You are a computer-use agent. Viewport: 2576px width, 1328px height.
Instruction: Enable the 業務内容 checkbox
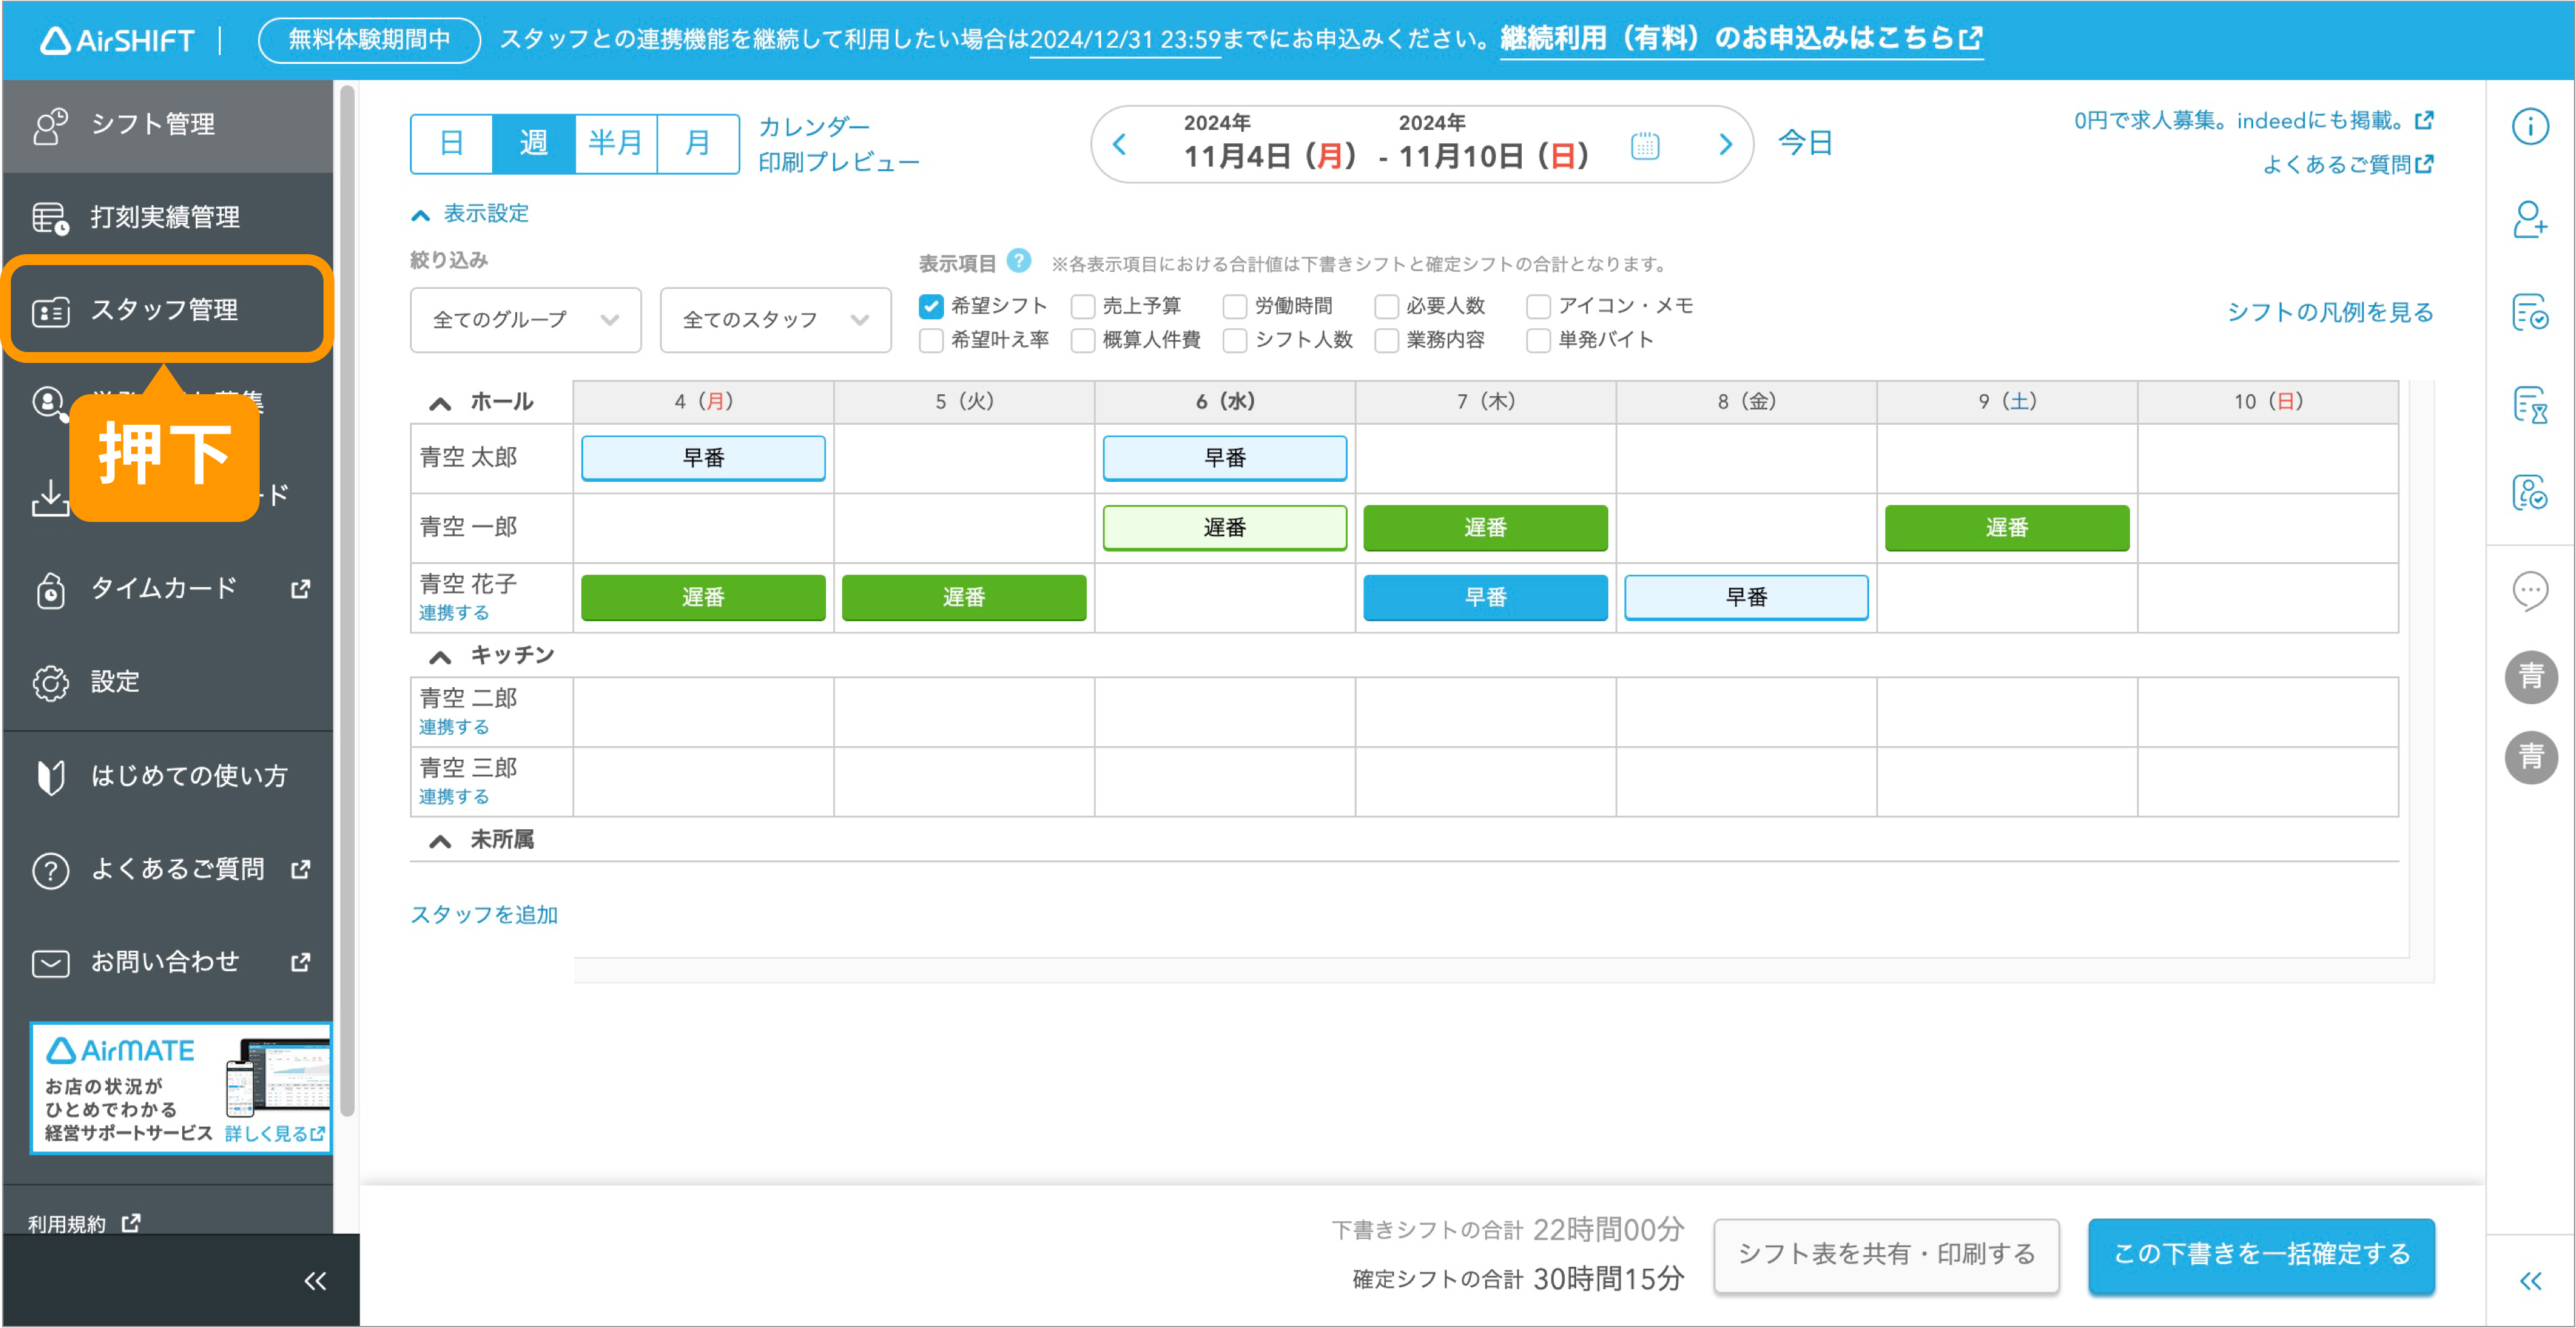click(x=1387, y=340)
